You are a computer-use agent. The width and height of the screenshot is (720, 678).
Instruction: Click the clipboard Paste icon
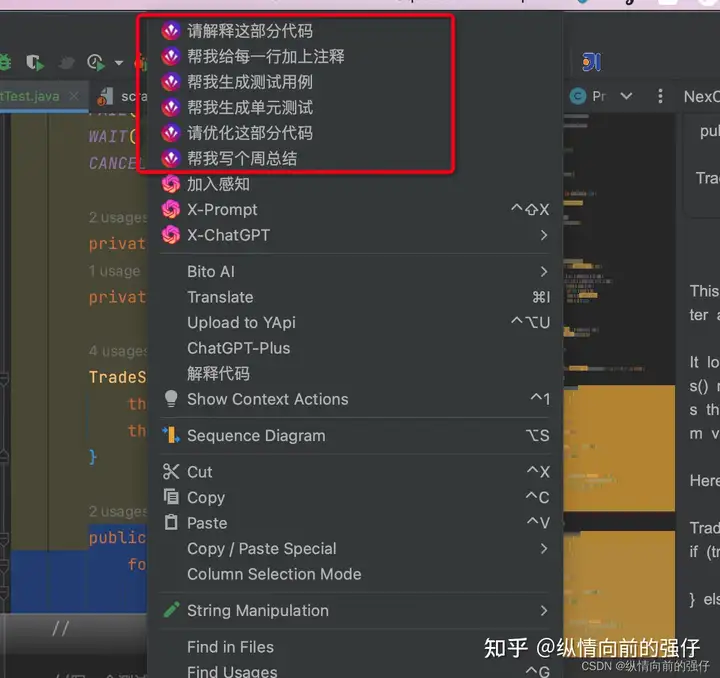click(x=171, y=522)
